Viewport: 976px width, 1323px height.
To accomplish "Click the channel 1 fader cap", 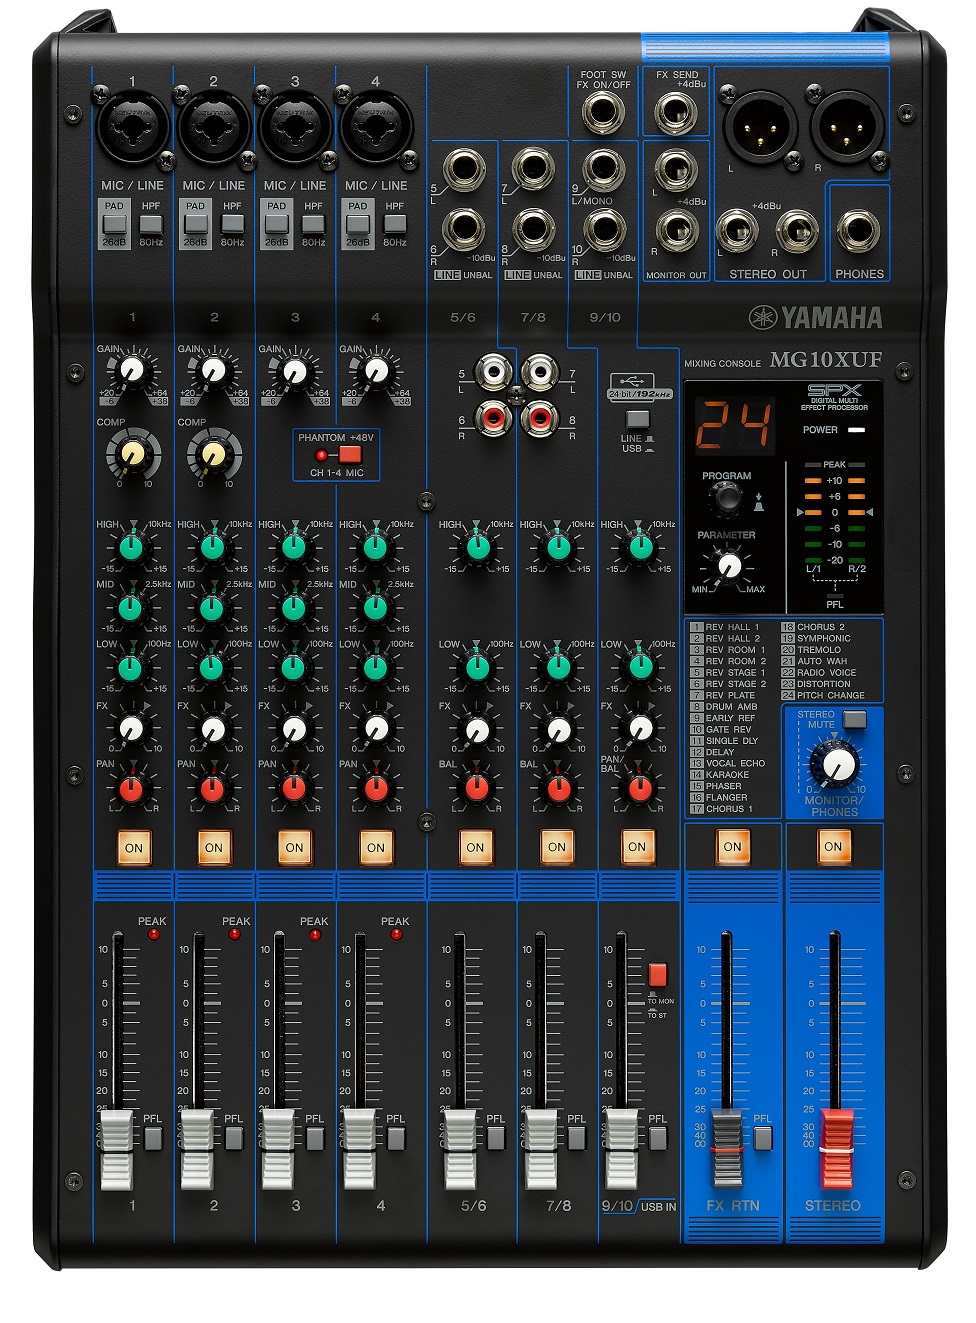I will pyautogui.click(x=116, y=1149).
